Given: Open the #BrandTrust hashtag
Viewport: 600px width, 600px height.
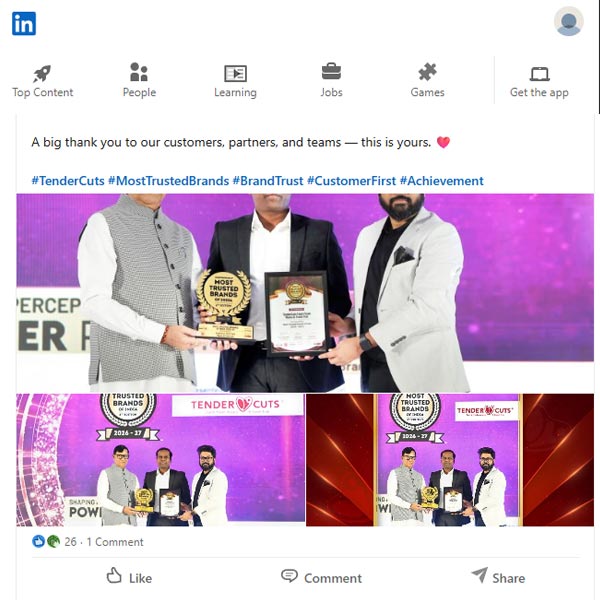Looking at the screenshot, I should pyautogui.click(x=268, y=181).
